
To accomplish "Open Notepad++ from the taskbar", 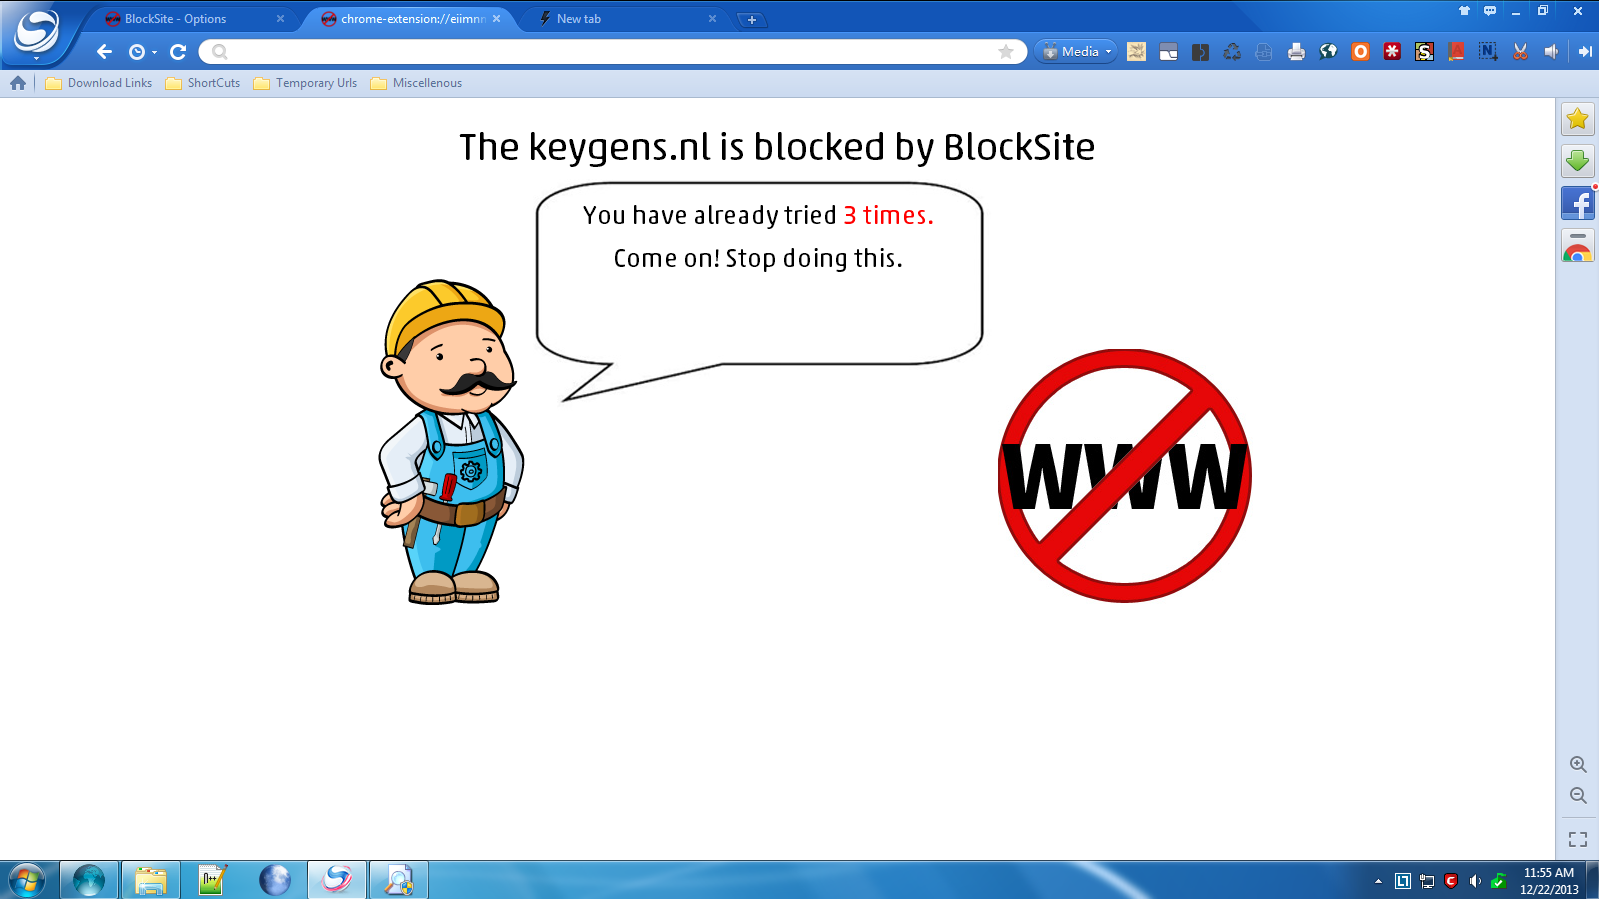I will click(x=212, y=880).
